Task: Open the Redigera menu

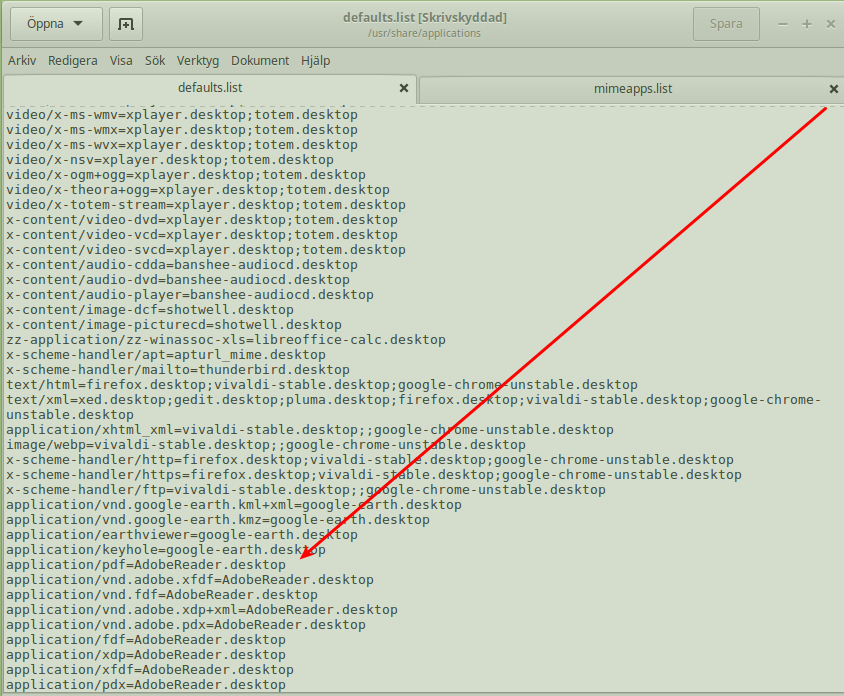Action: 73,61
